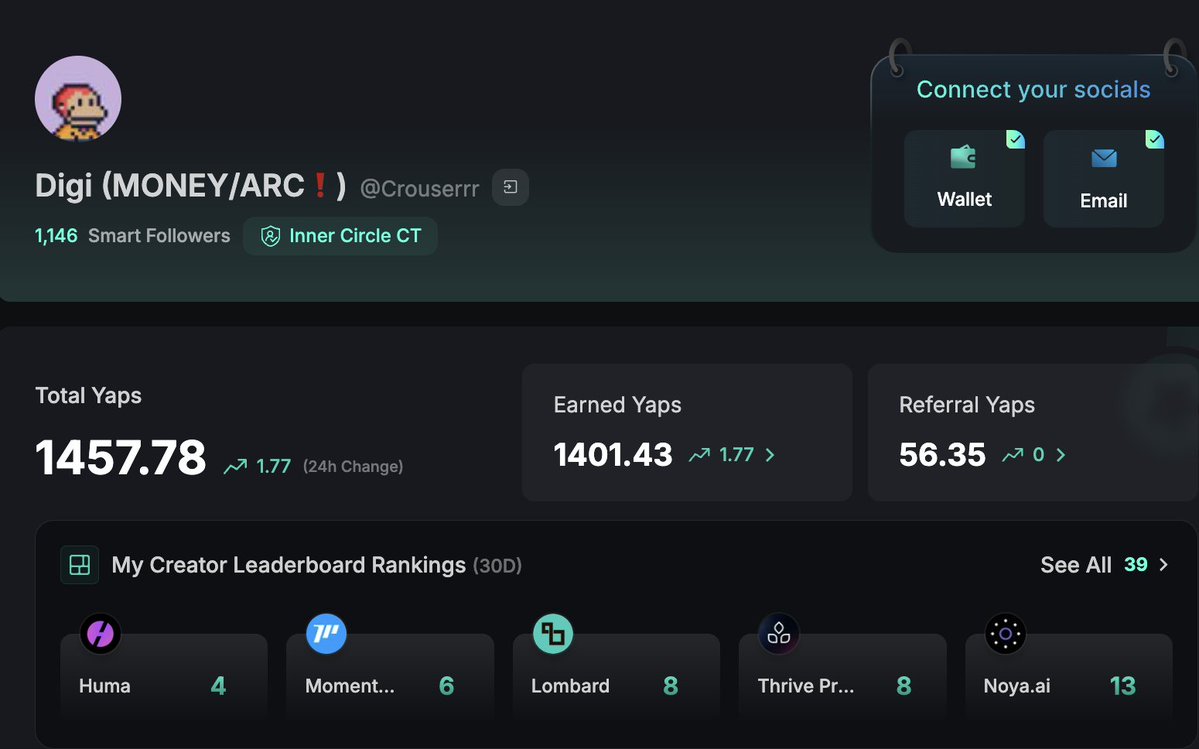Click the leaderboard grid icon
1199x749 pixels.
point(80,565)
